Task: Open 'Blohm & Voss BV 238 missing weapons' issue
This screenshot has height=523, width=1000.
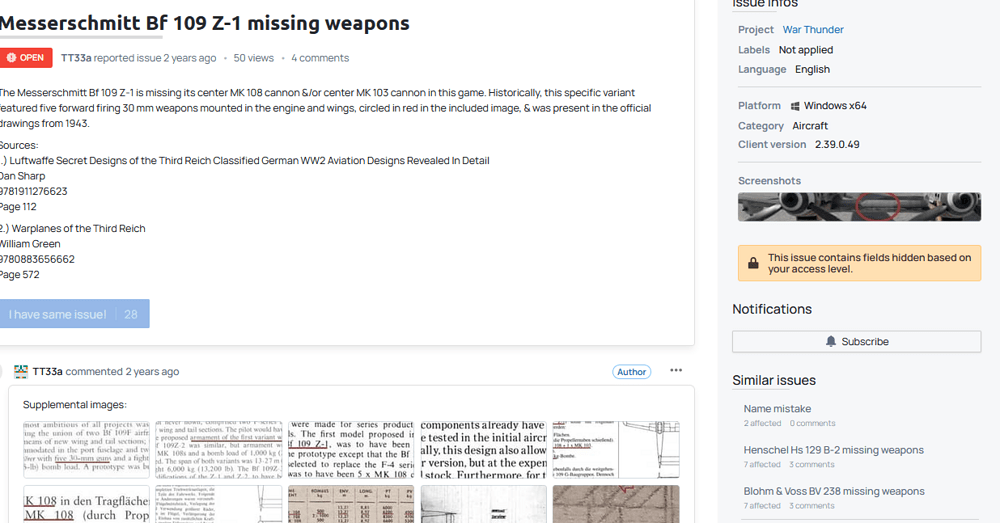Action: coord(834,492)
